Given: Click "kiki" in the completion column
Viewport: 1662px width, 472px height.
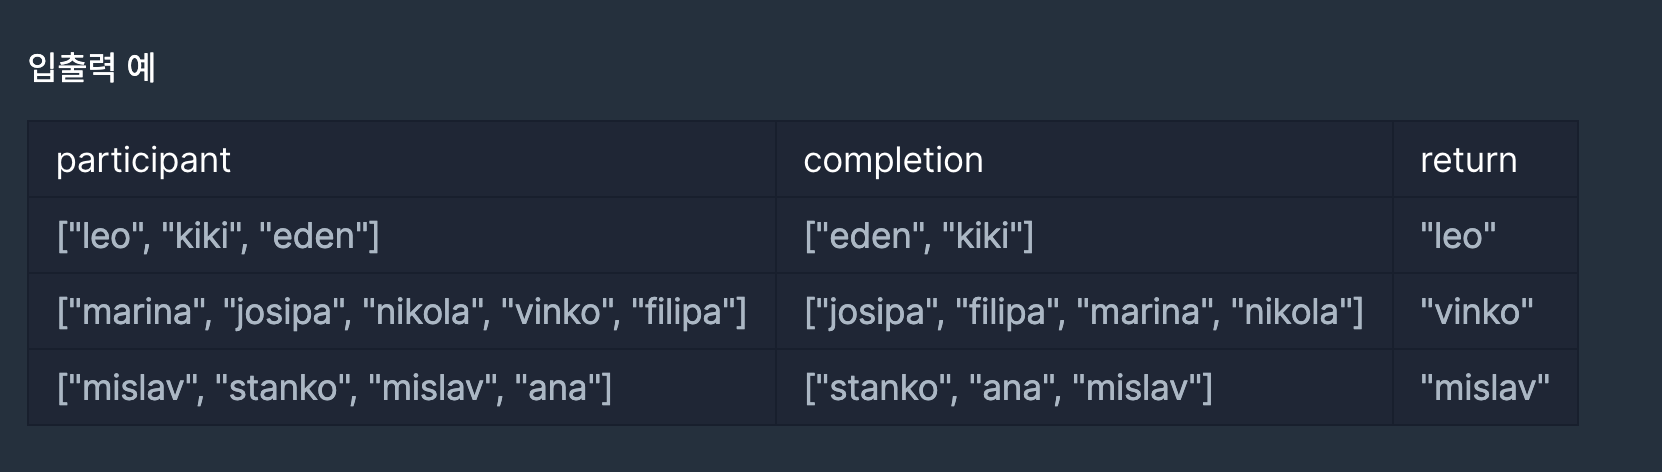Looking at the screenshot, I should [x=981, y=236].
